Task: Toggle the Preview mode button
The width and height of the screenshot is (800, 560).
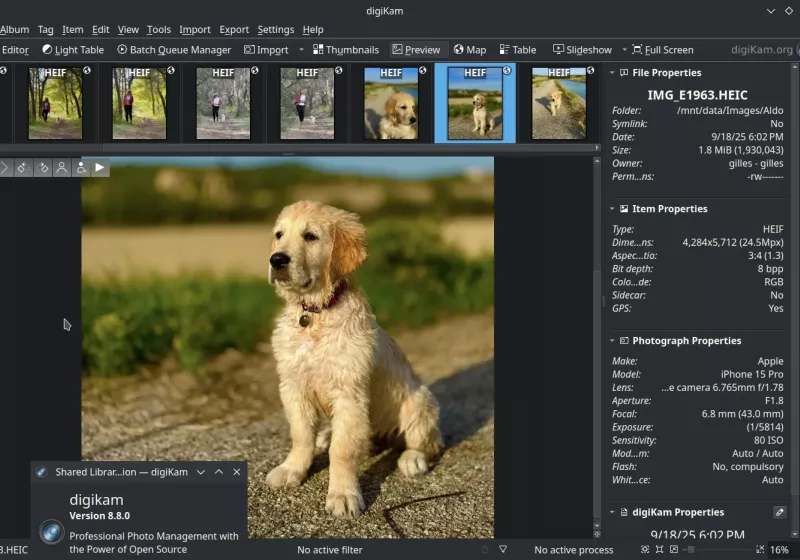Action: coord(416,50)
